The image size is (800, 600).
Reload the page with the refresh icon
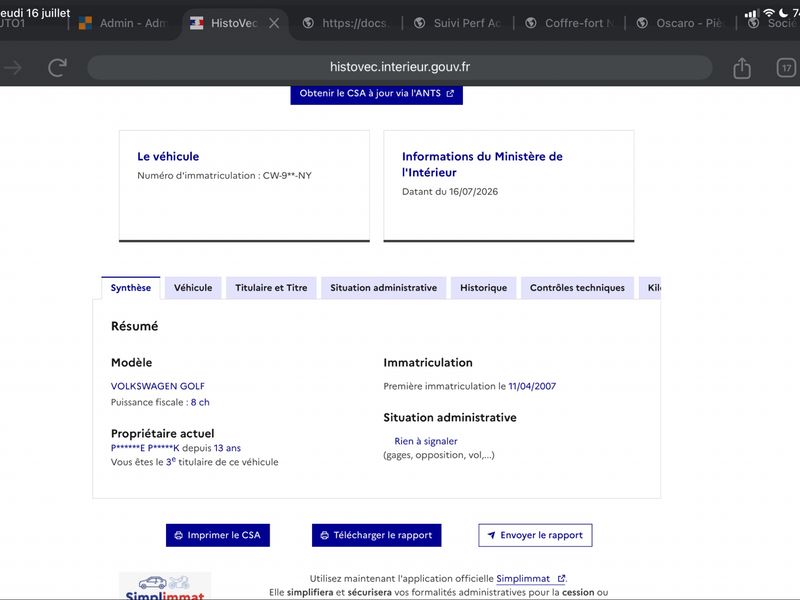click(58, 67)
